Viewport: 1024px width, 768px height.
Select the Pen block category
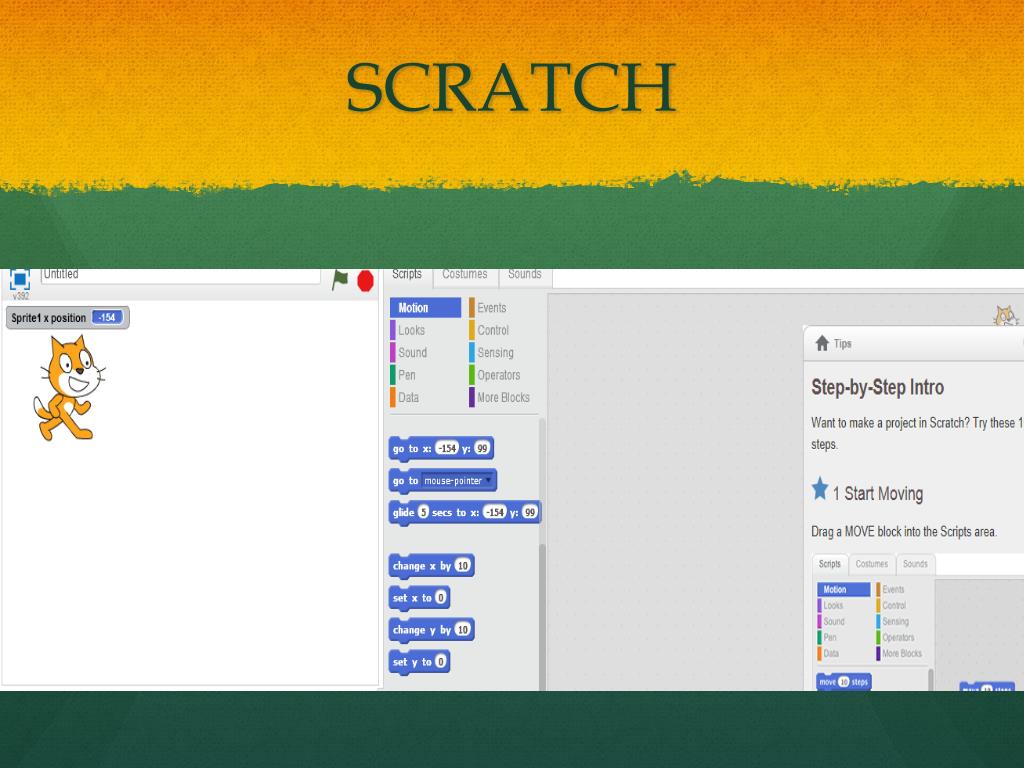[x=407, y=375]
